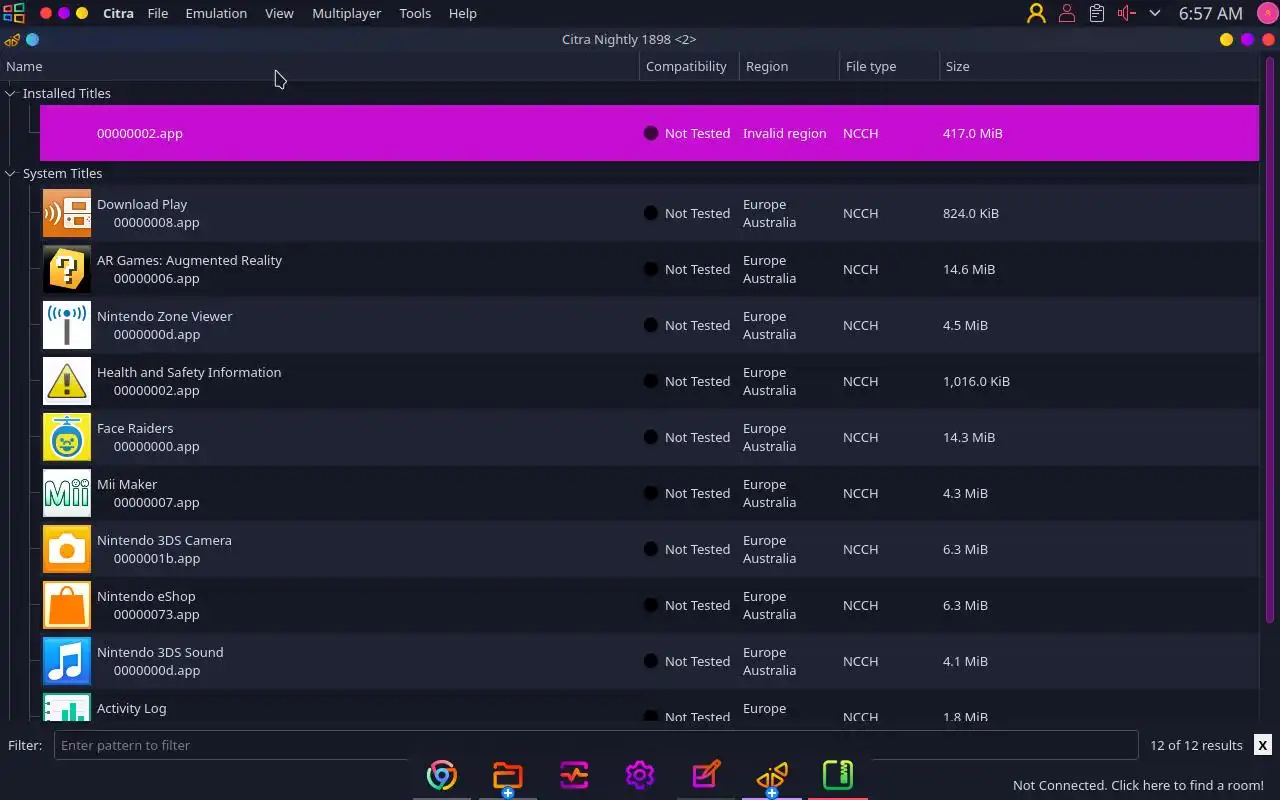Viewport: 1280px width, 800px height.
Task: Sort by Name column header
Action: point(320,66)
